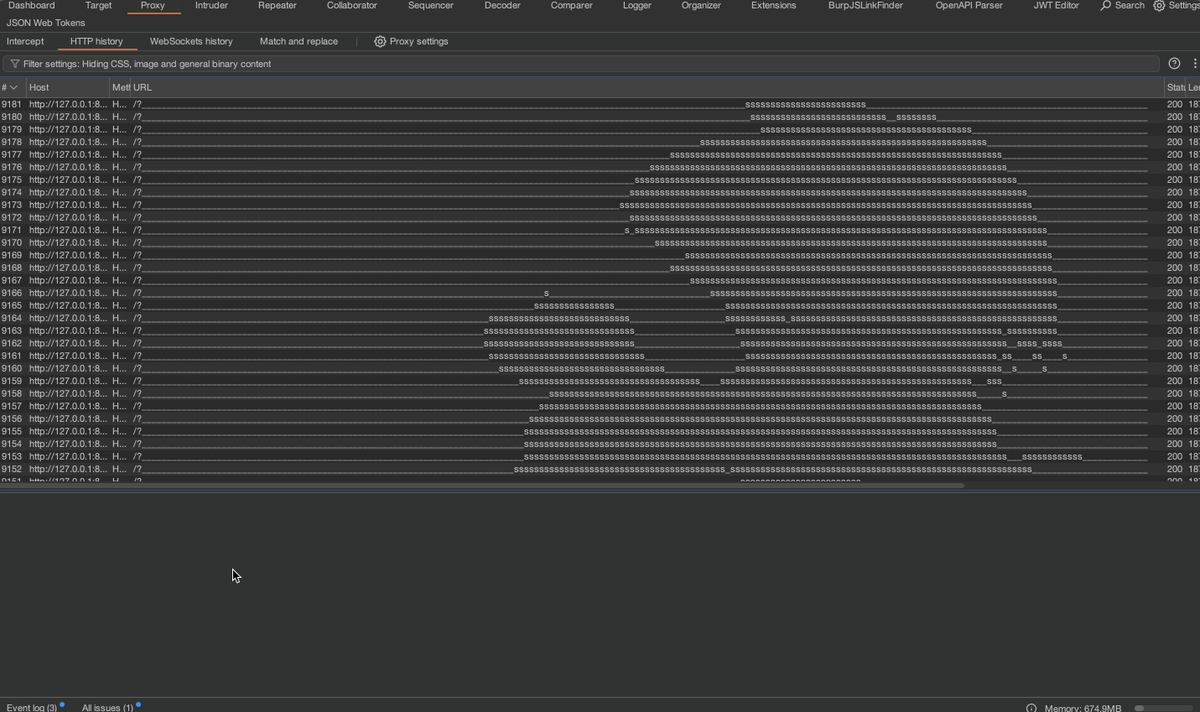Open the filter settings bar
Viewport: 1200px width, 712px height.
580,64
